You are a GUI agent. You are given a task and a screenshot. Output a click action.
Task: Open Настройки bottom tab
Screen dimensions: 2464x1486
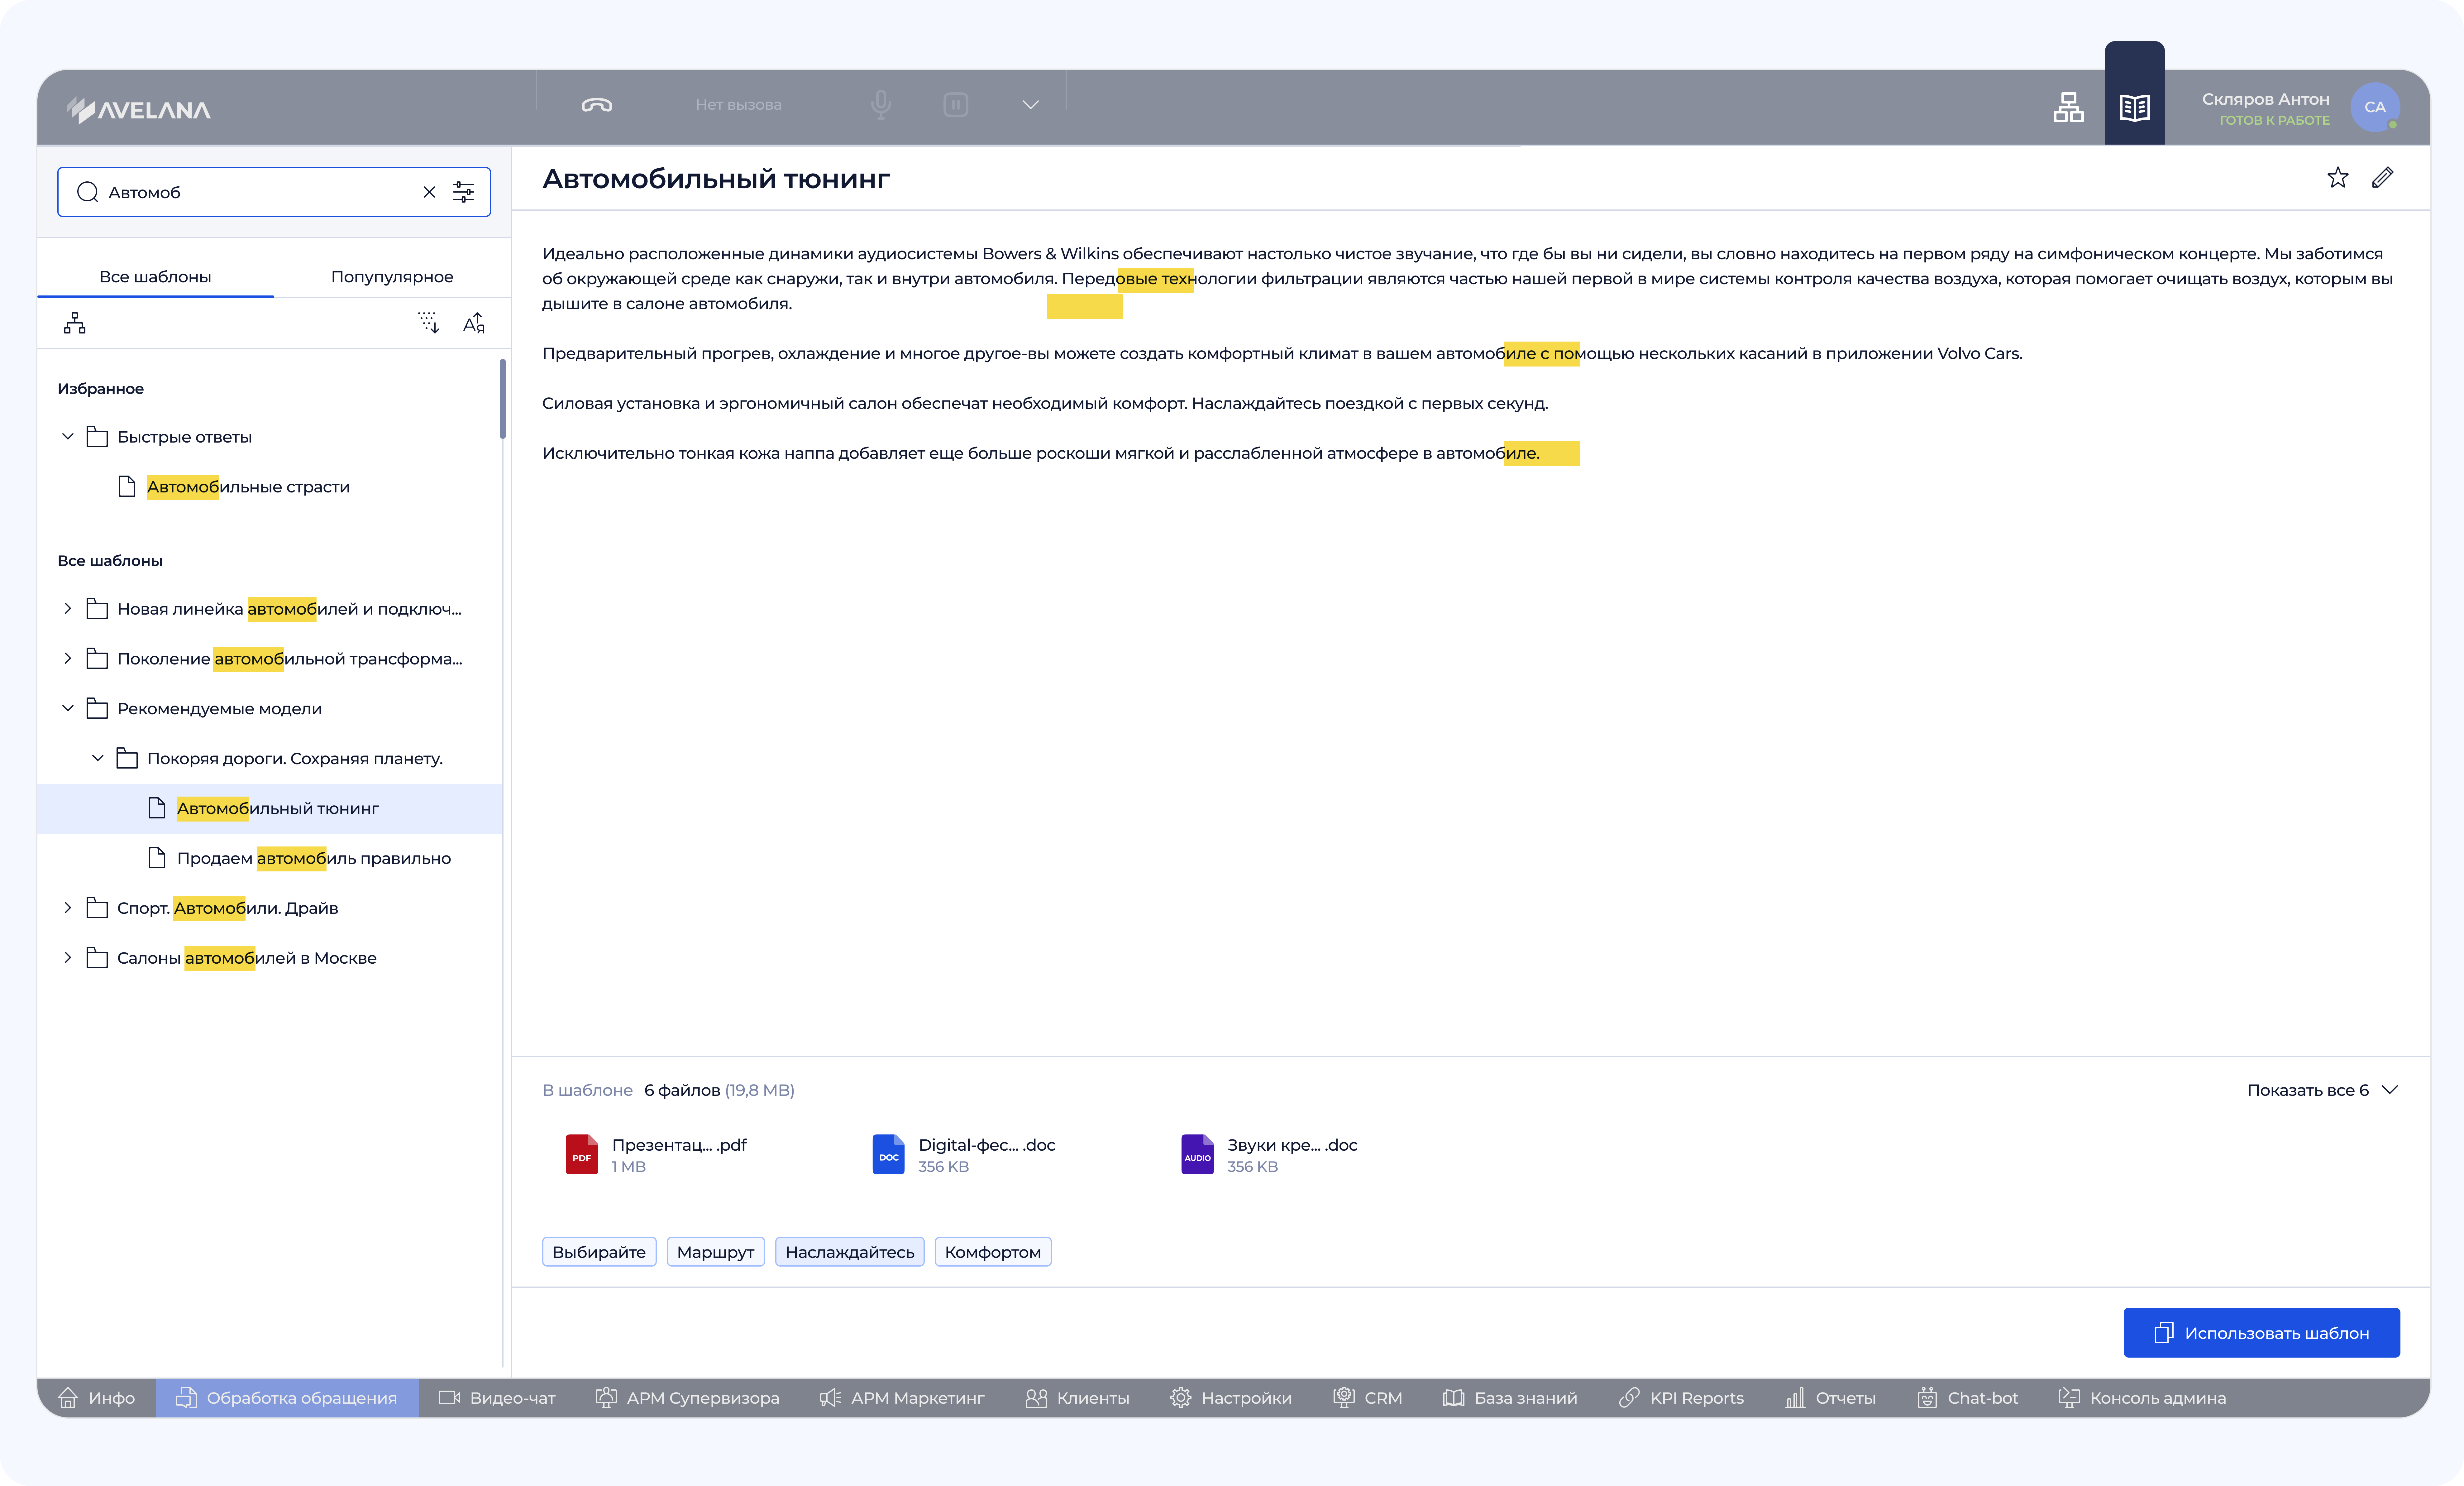tap(1231, 1398)
